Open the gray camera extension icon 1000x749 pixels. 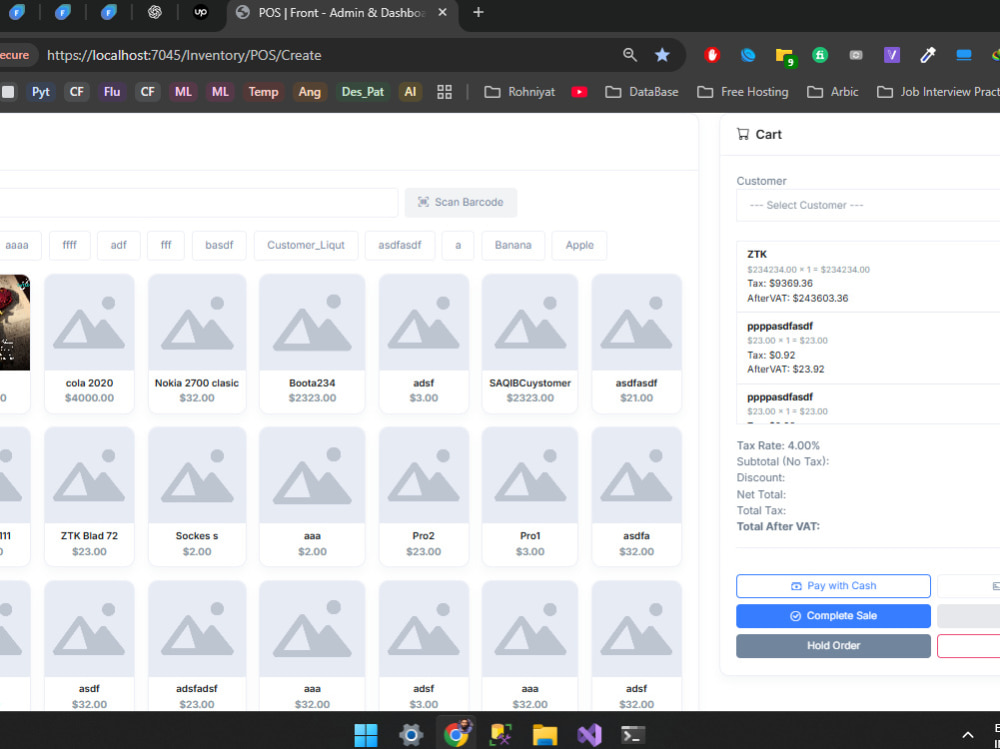coord(856,56)
